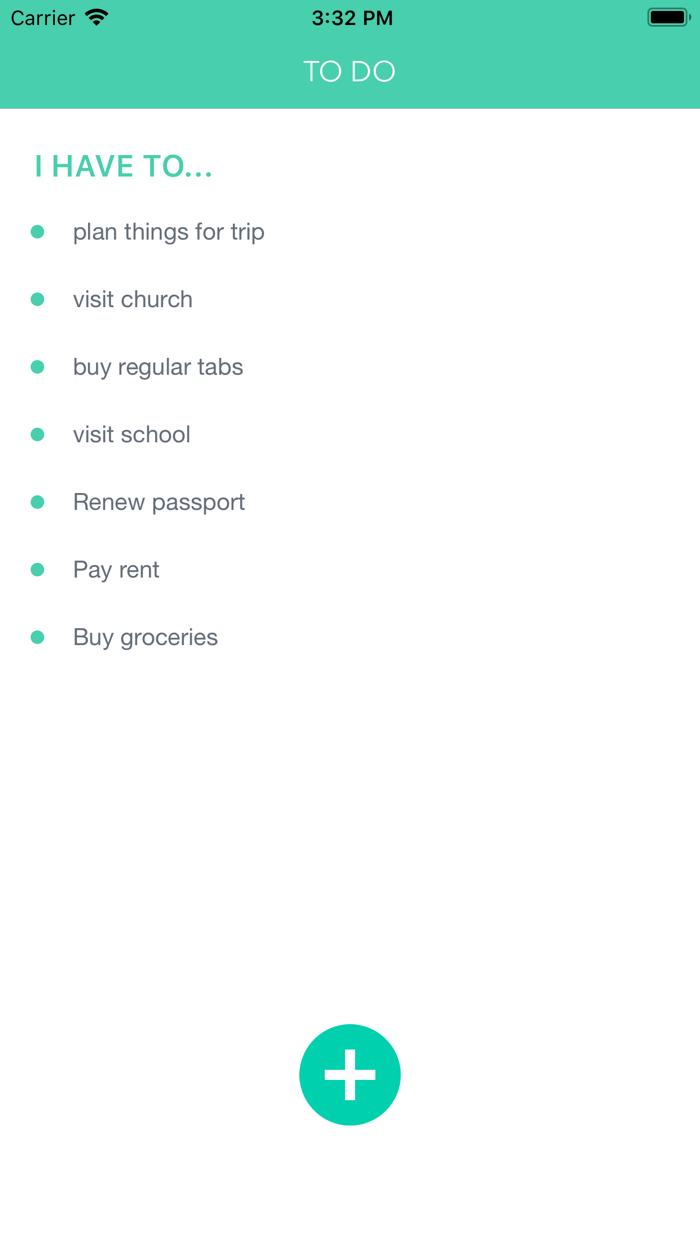Tap bullet beside 'plan things for trip'

pos(38,232)
